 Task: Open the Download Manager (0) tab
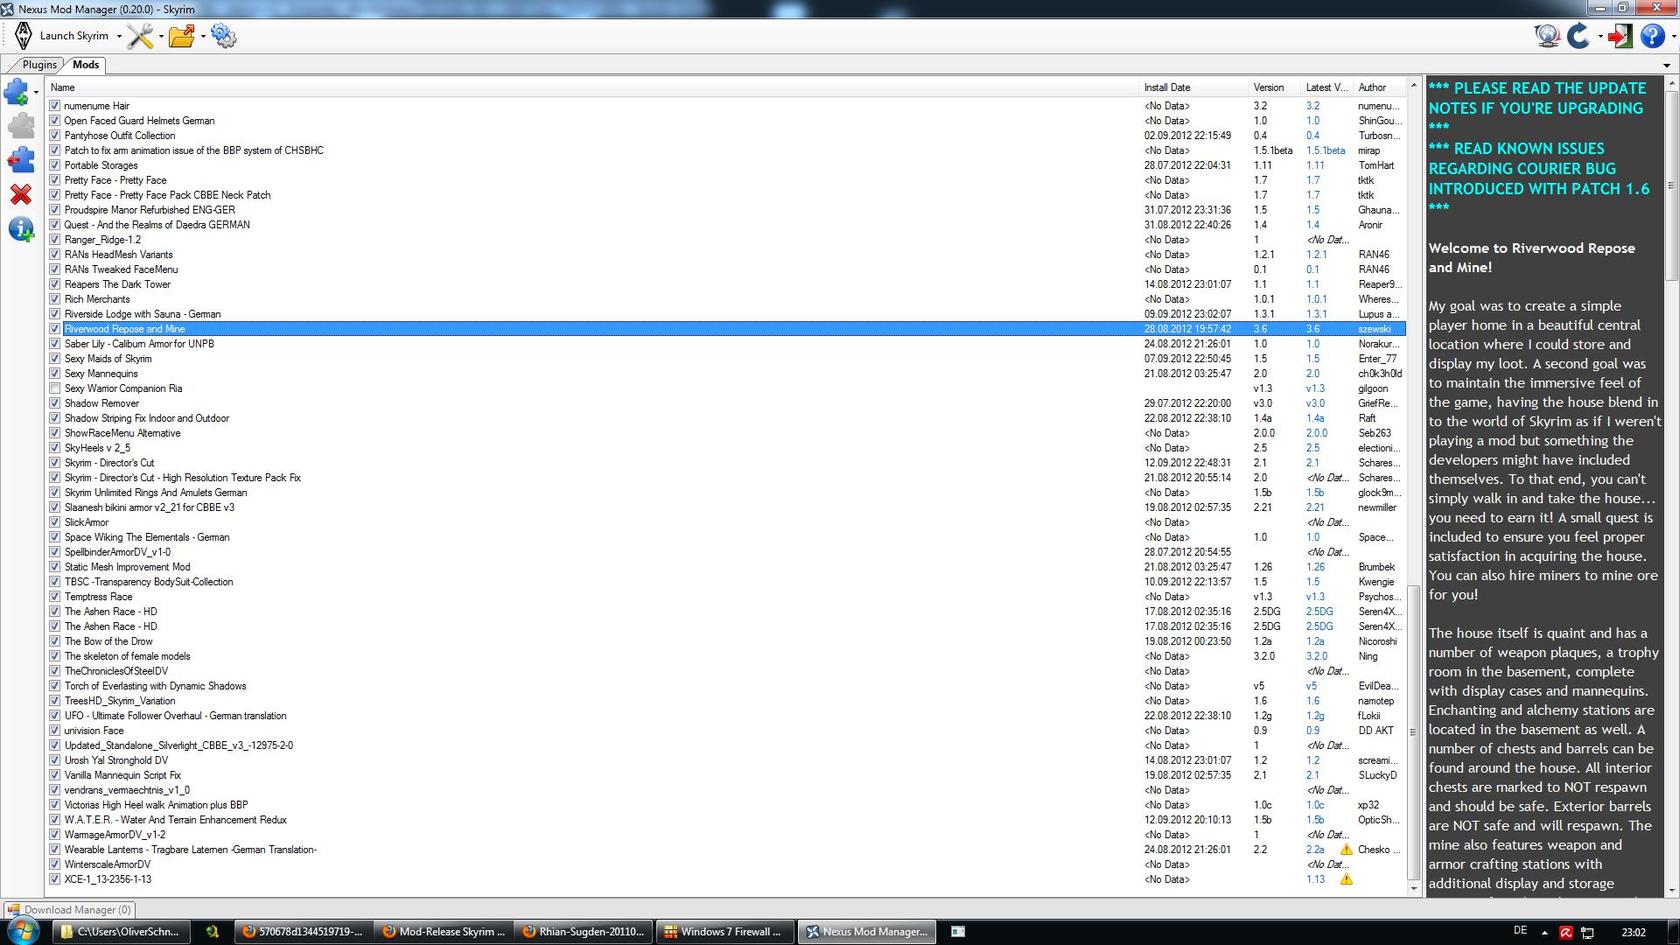point(70,910)
